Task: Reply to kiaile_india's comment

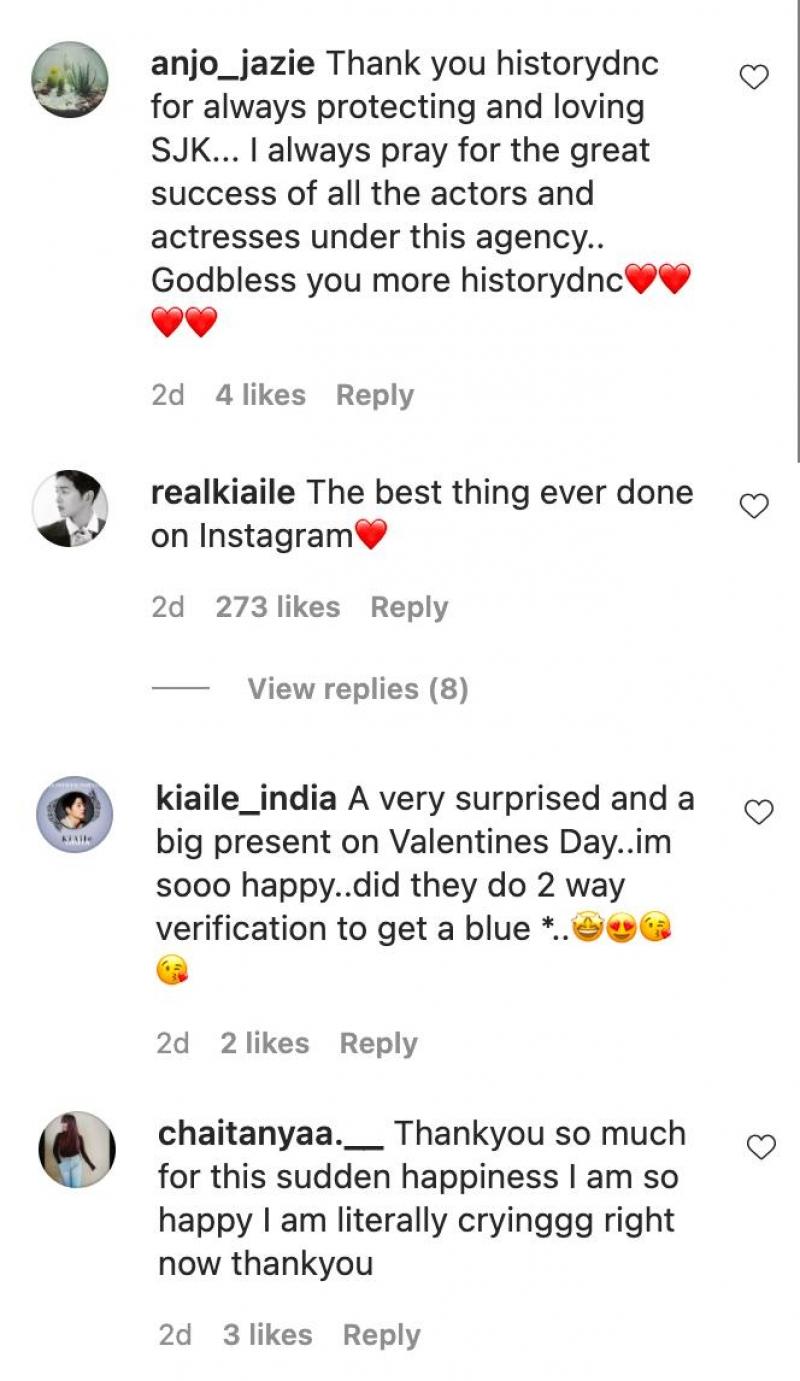Action: coord(378,1043)
